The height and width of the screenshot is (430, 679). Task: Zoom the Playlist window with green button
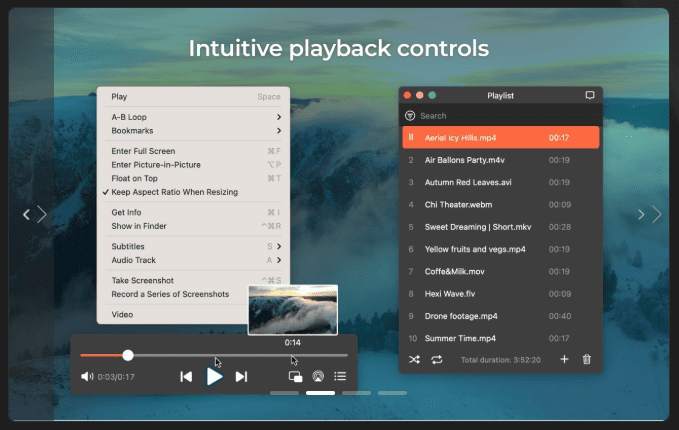[x=432, y=95]
